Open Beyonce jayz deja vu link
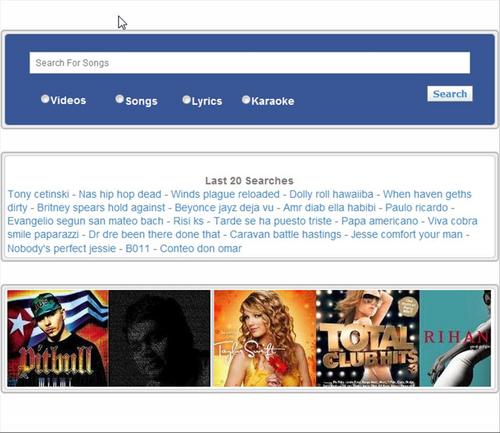The height and width of the screenshot is (433, 500). [x=224, y=208]
